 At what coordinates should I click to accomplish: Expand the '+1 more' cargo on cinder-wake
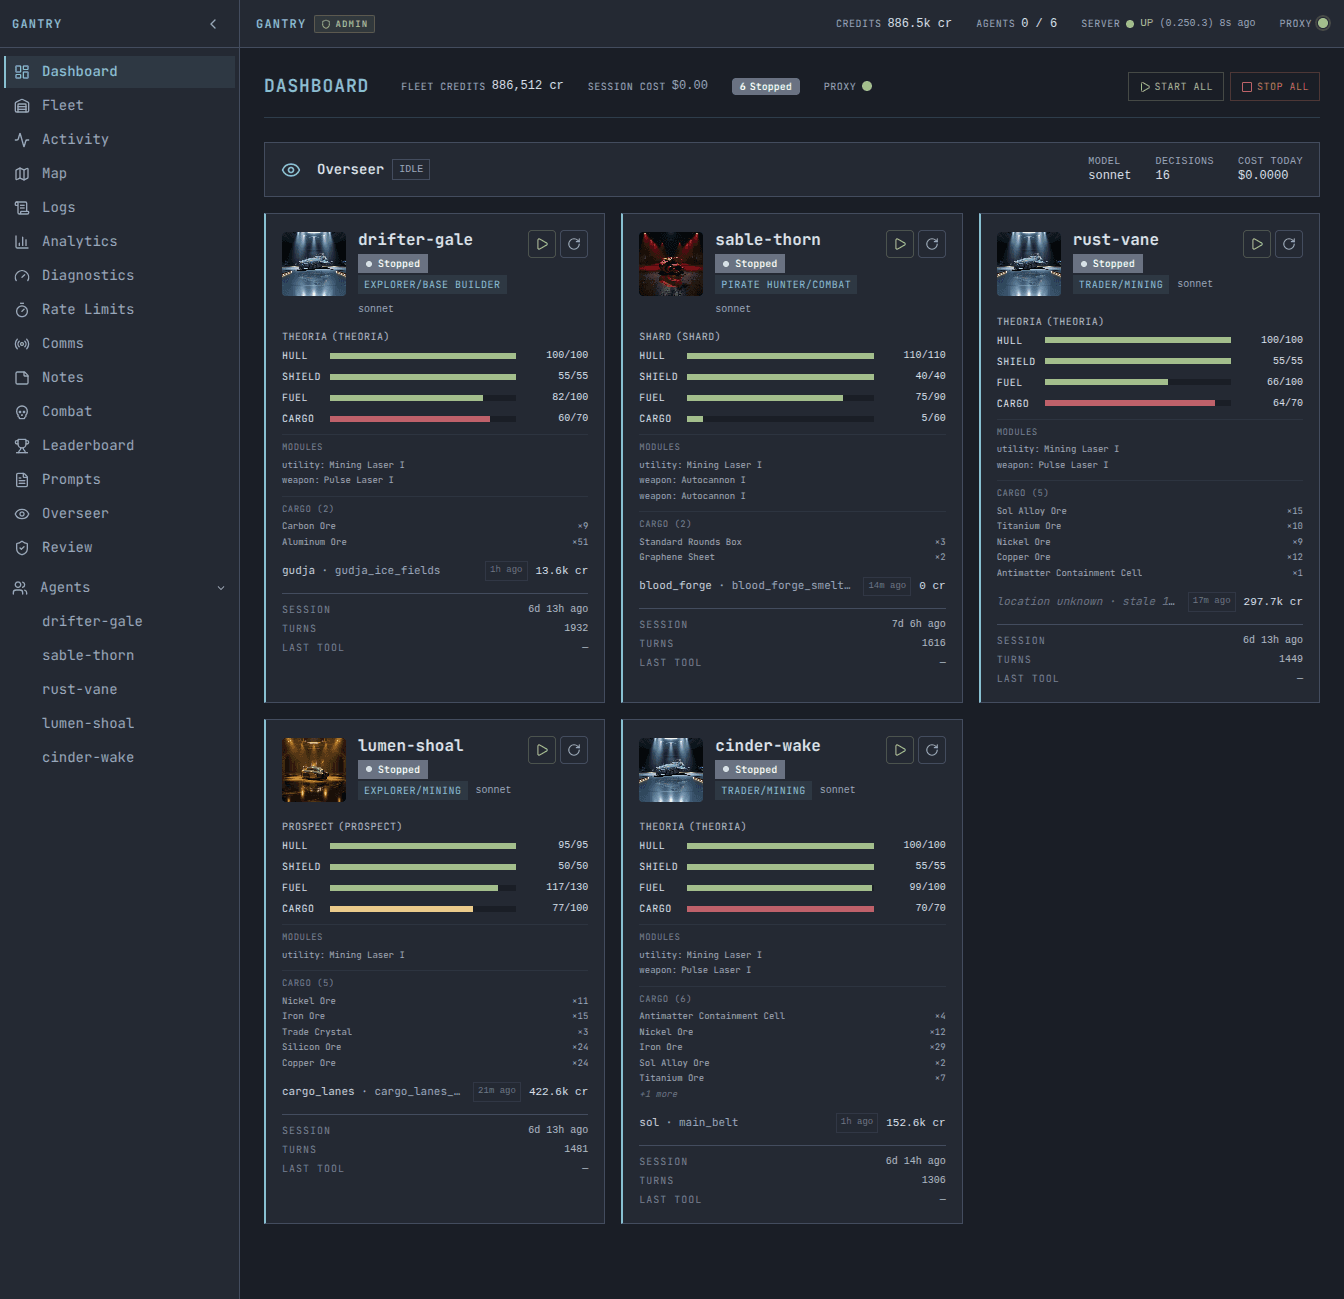tap(659, 1094)
